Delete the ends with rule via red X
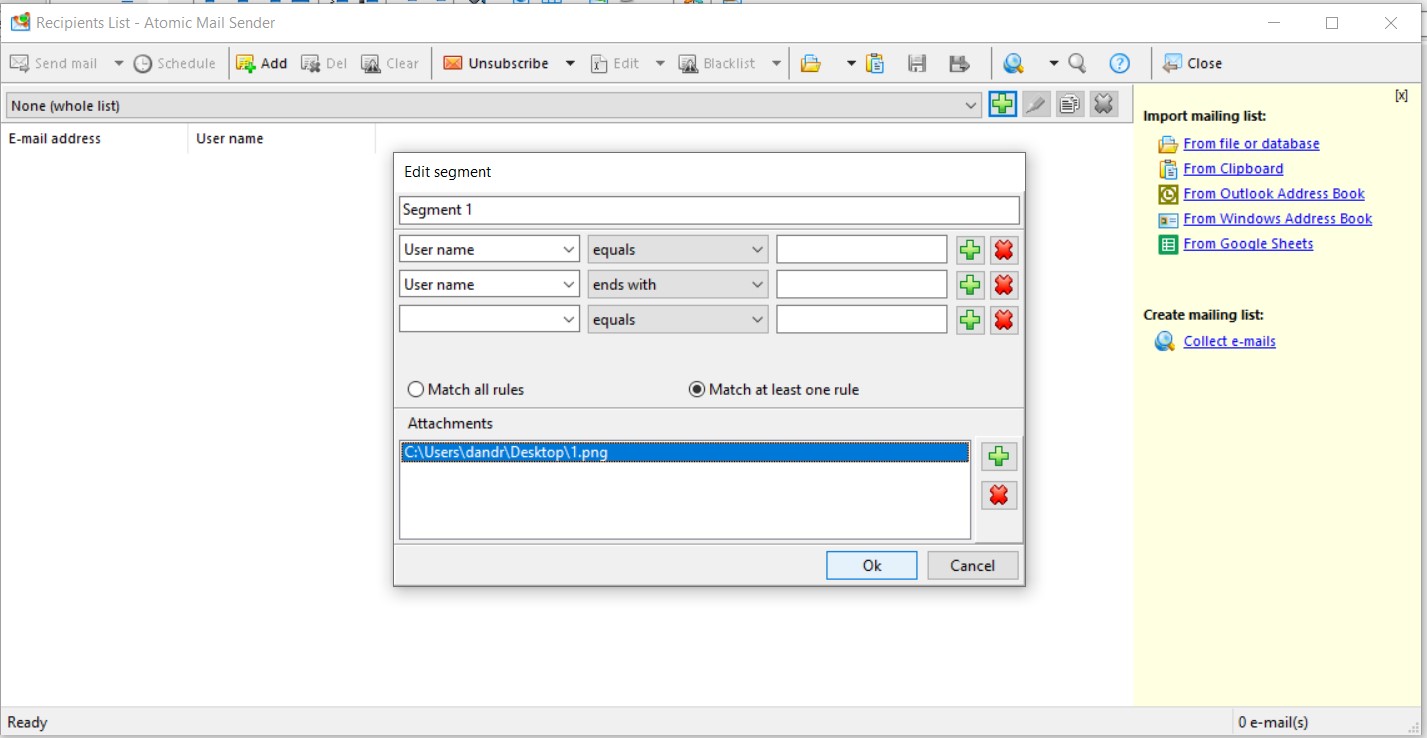The image size is (1427, 738). [x=1004, y=285]
